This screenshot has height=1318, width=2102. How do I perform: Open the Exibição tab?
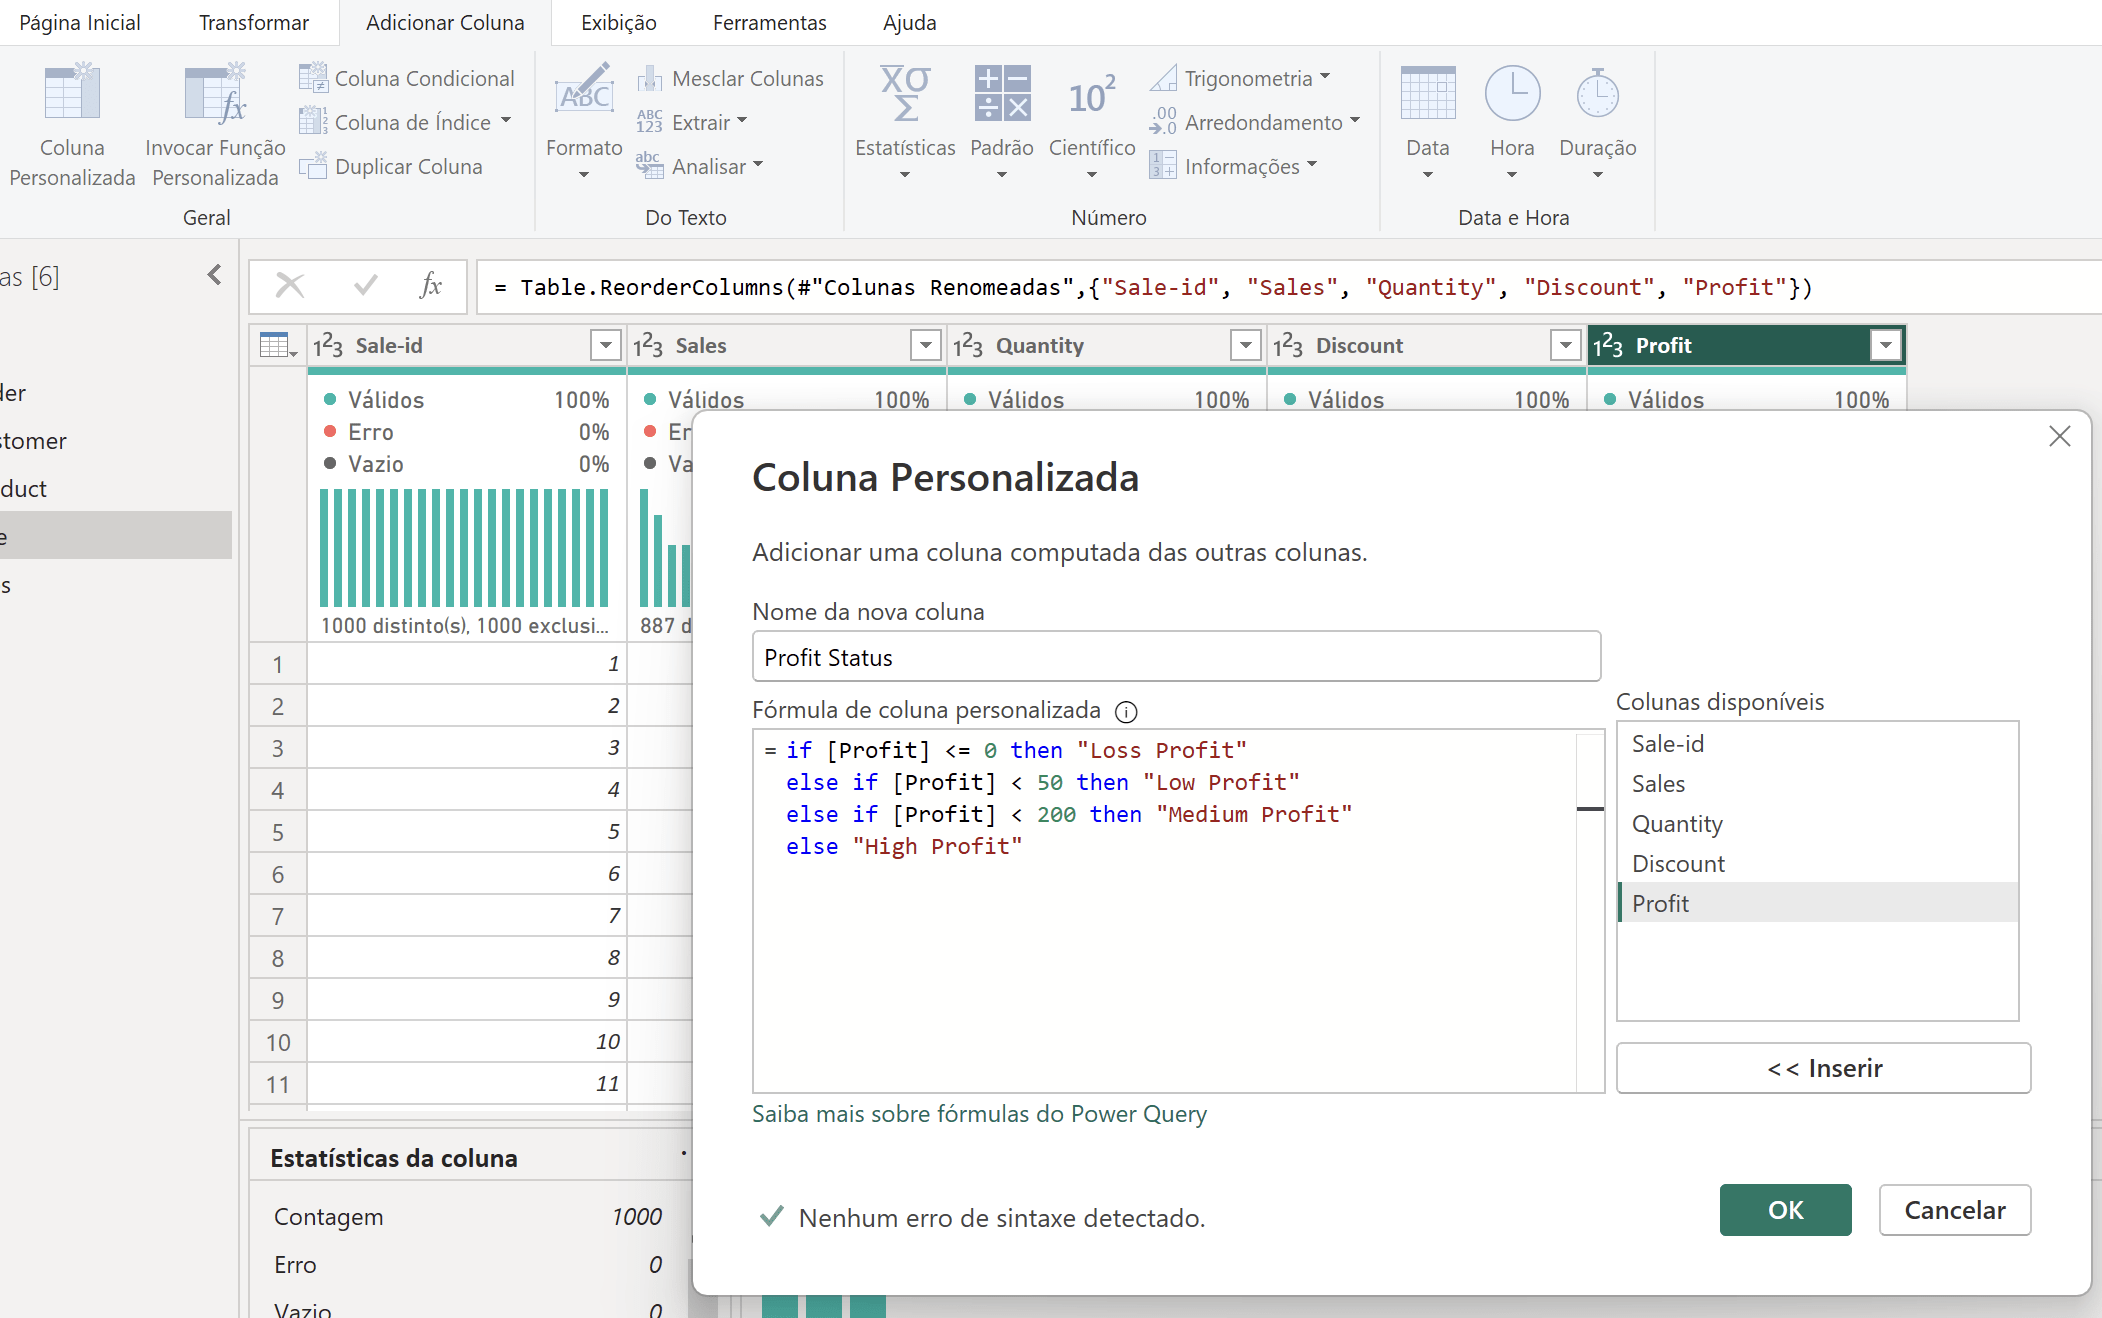[x=618, y=22]
